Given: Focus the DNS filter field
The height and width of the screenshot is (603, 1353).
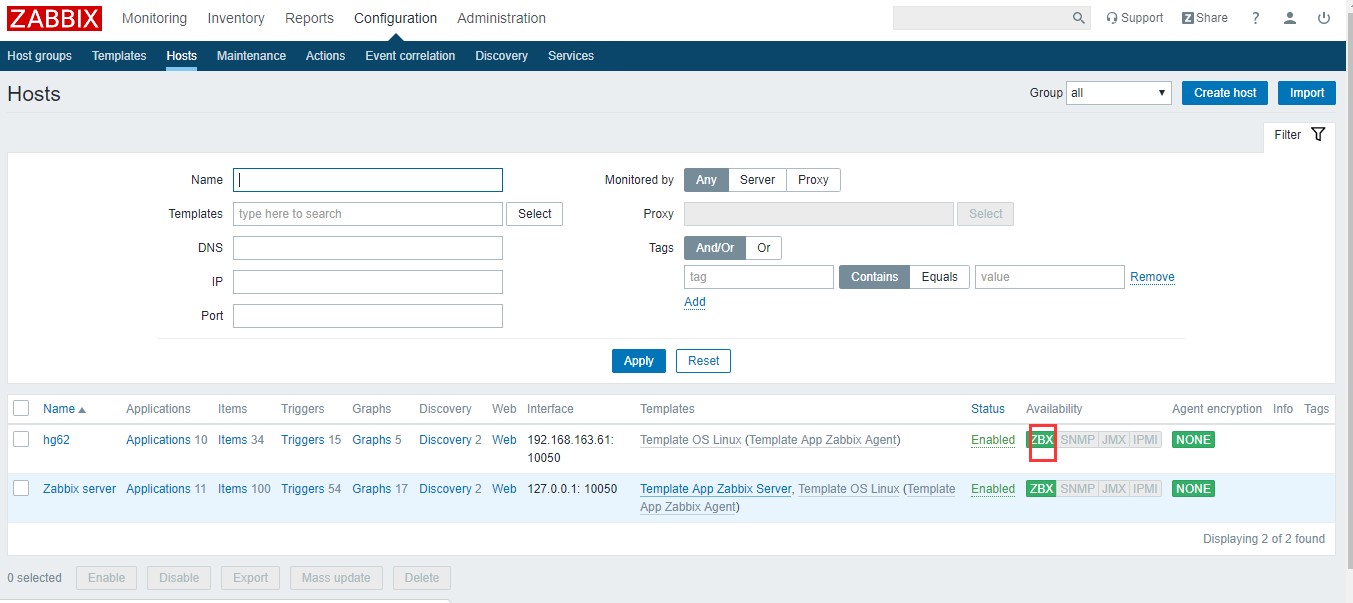Looking at the screenshot, I should [x=368, y=248].
